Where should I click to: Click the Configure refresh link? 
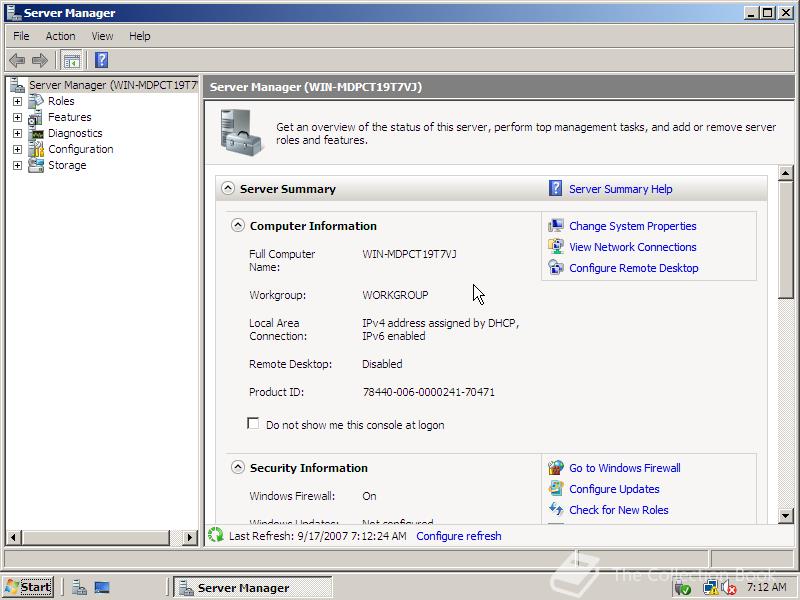point(459,536)
